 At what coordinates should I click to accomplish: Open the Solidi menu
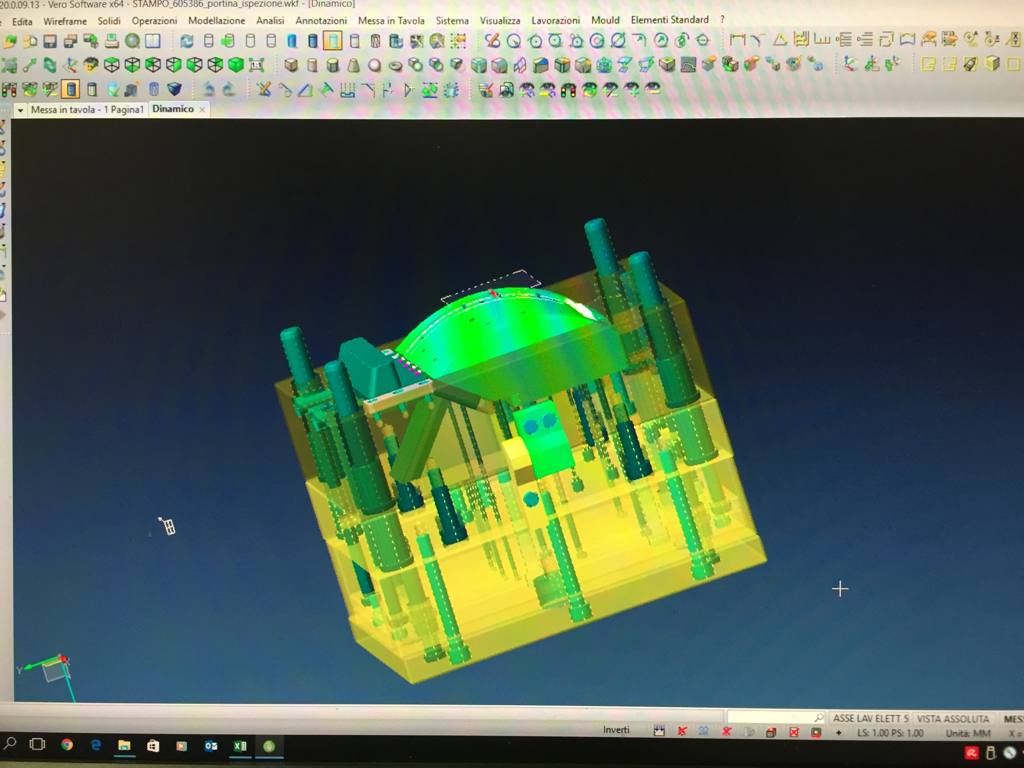tap(109, 22)
